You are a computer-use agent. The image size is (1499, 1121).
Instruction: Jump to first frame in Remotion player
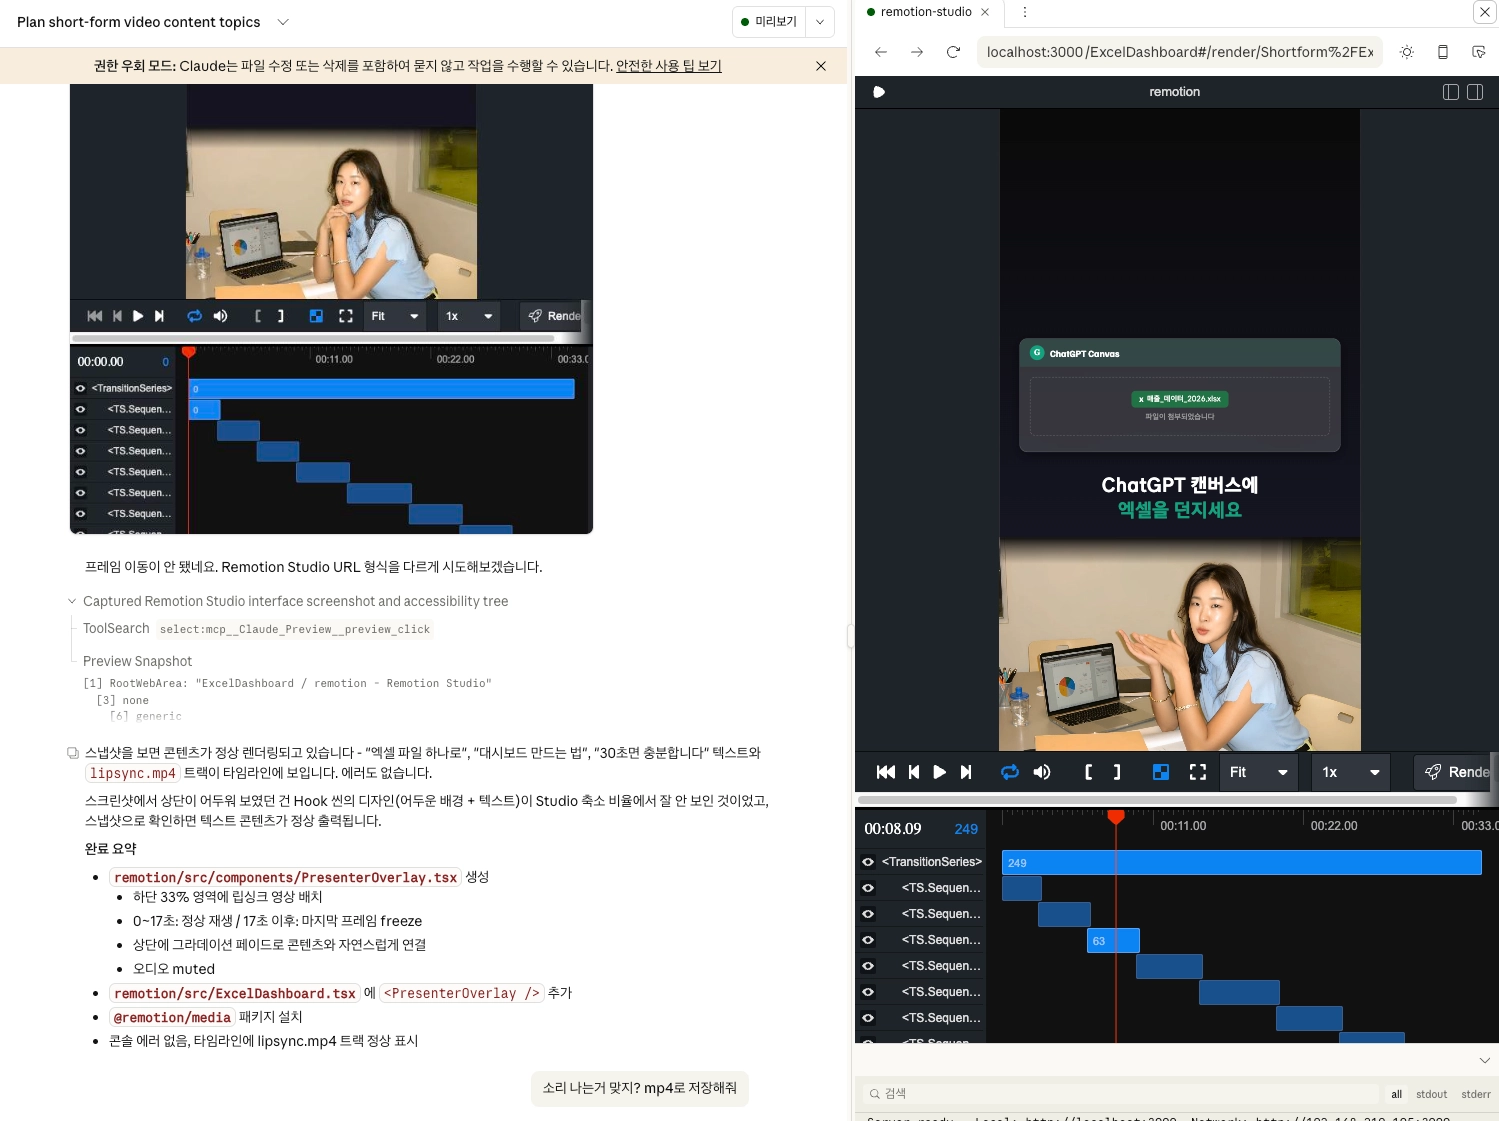point(885,772)
